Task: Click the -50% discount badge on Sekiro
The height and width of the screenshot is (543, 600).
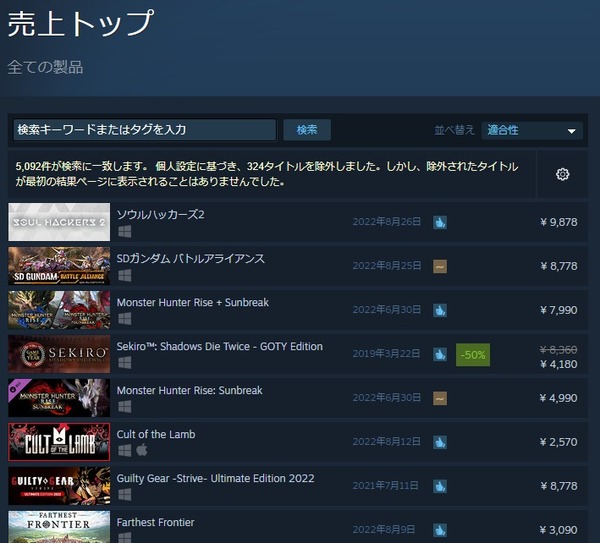Action: click(473, 355)
